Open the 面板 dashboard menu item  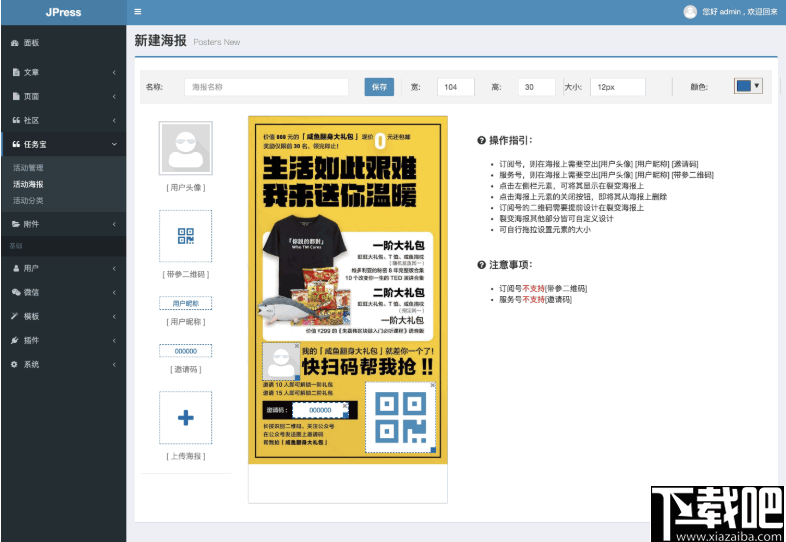pyautogui.click(x=63, y=43)
